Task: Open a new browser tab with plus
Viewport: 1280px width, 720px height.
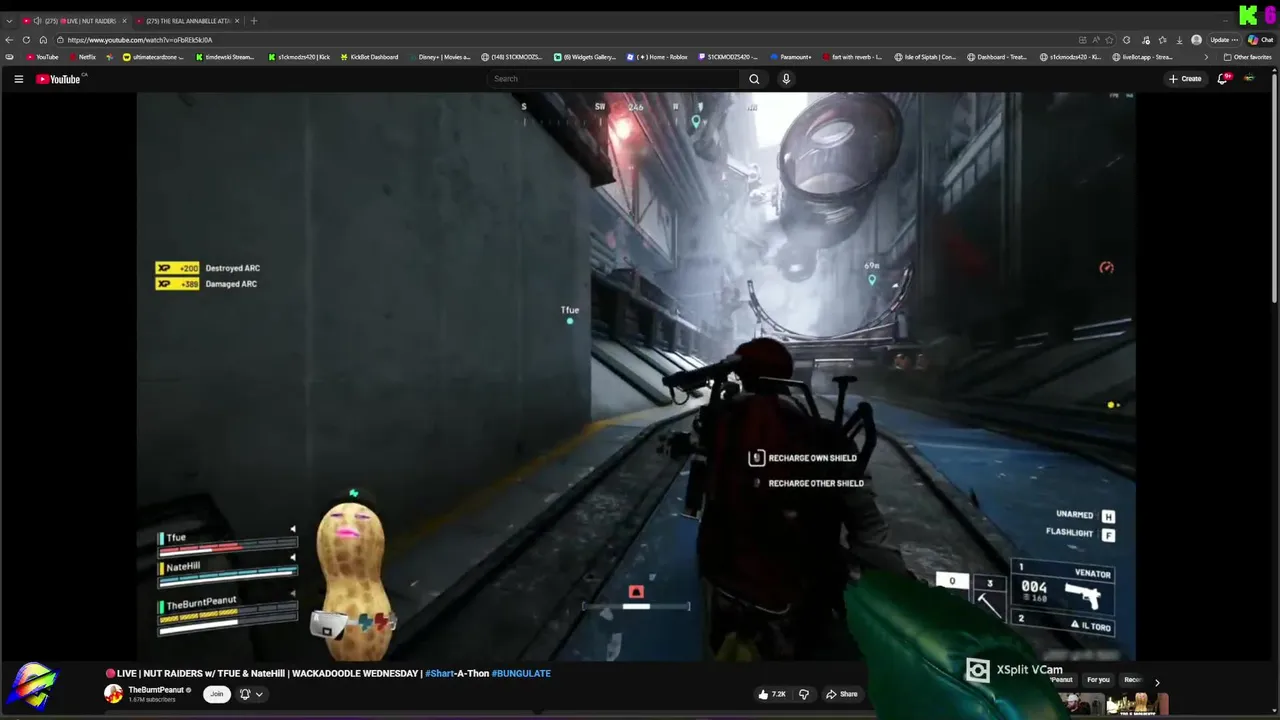Action: (253, 21)
